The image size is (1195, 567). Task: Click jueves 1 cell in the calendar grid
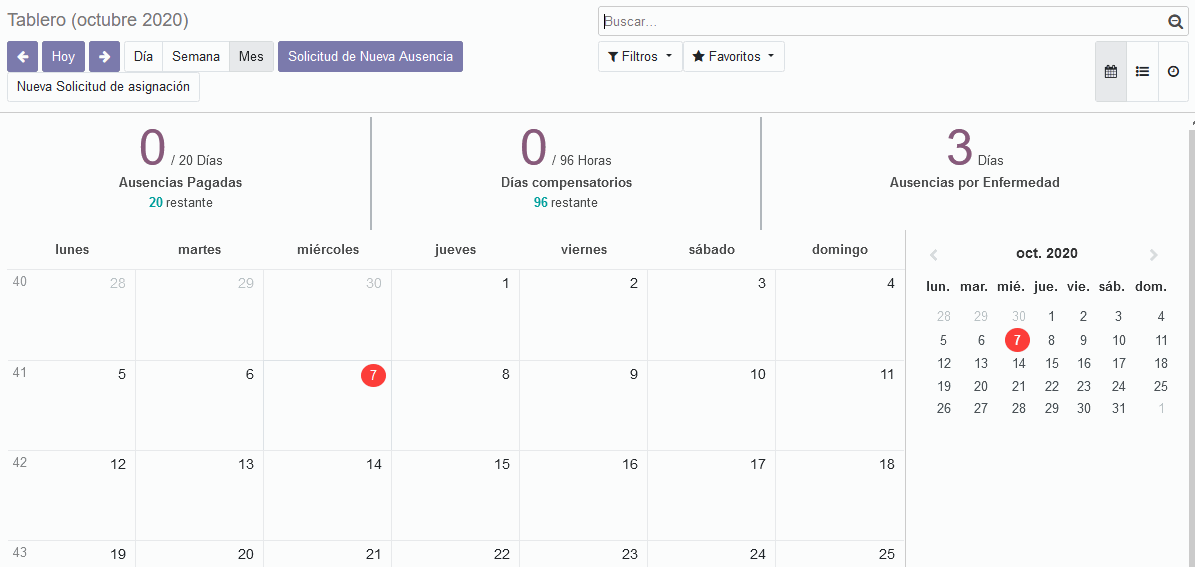tap(455, 315)
